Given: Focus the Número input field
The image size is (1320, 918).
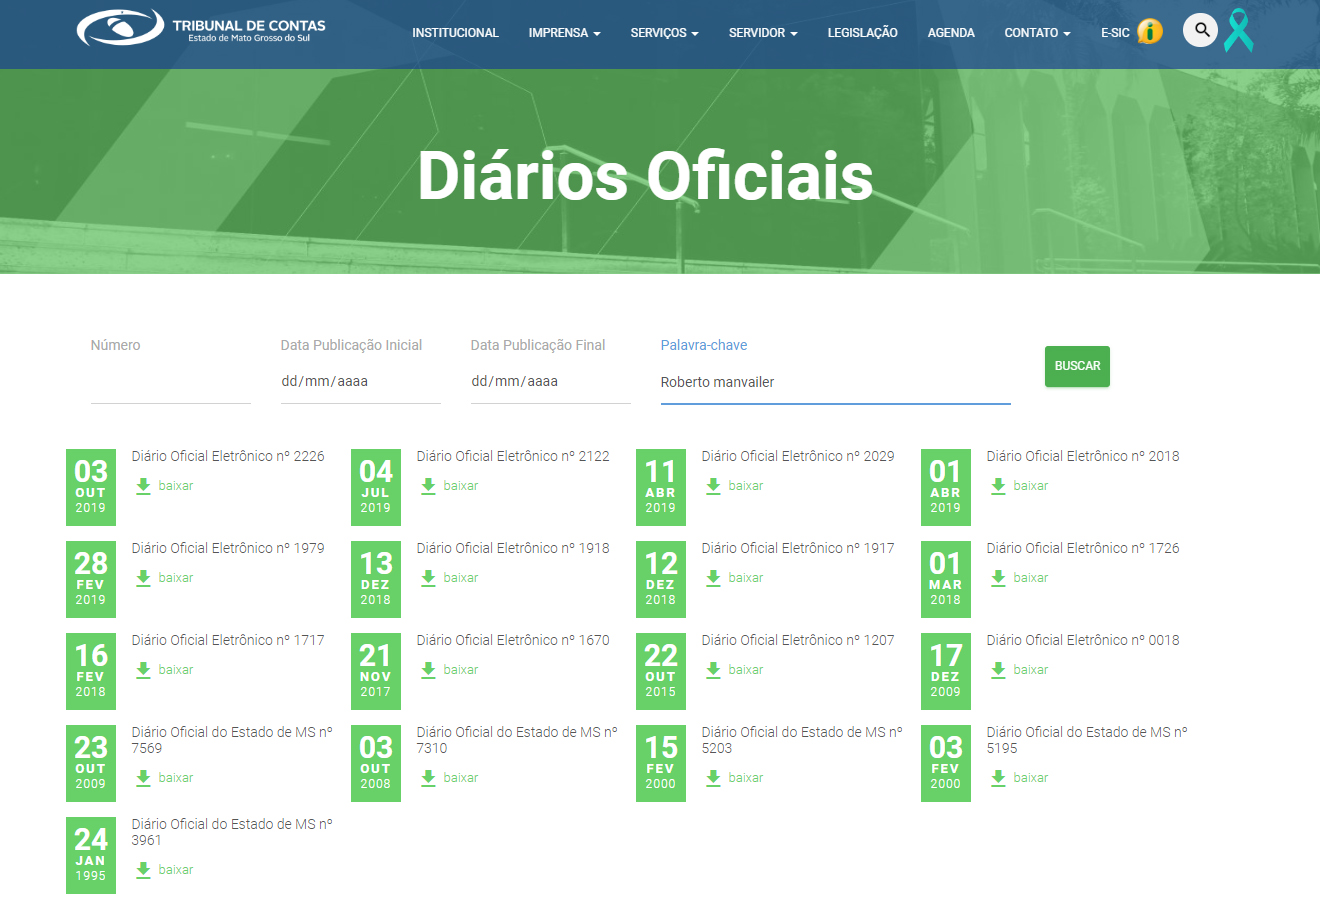Looking at the screenshot, I should 171,382.
